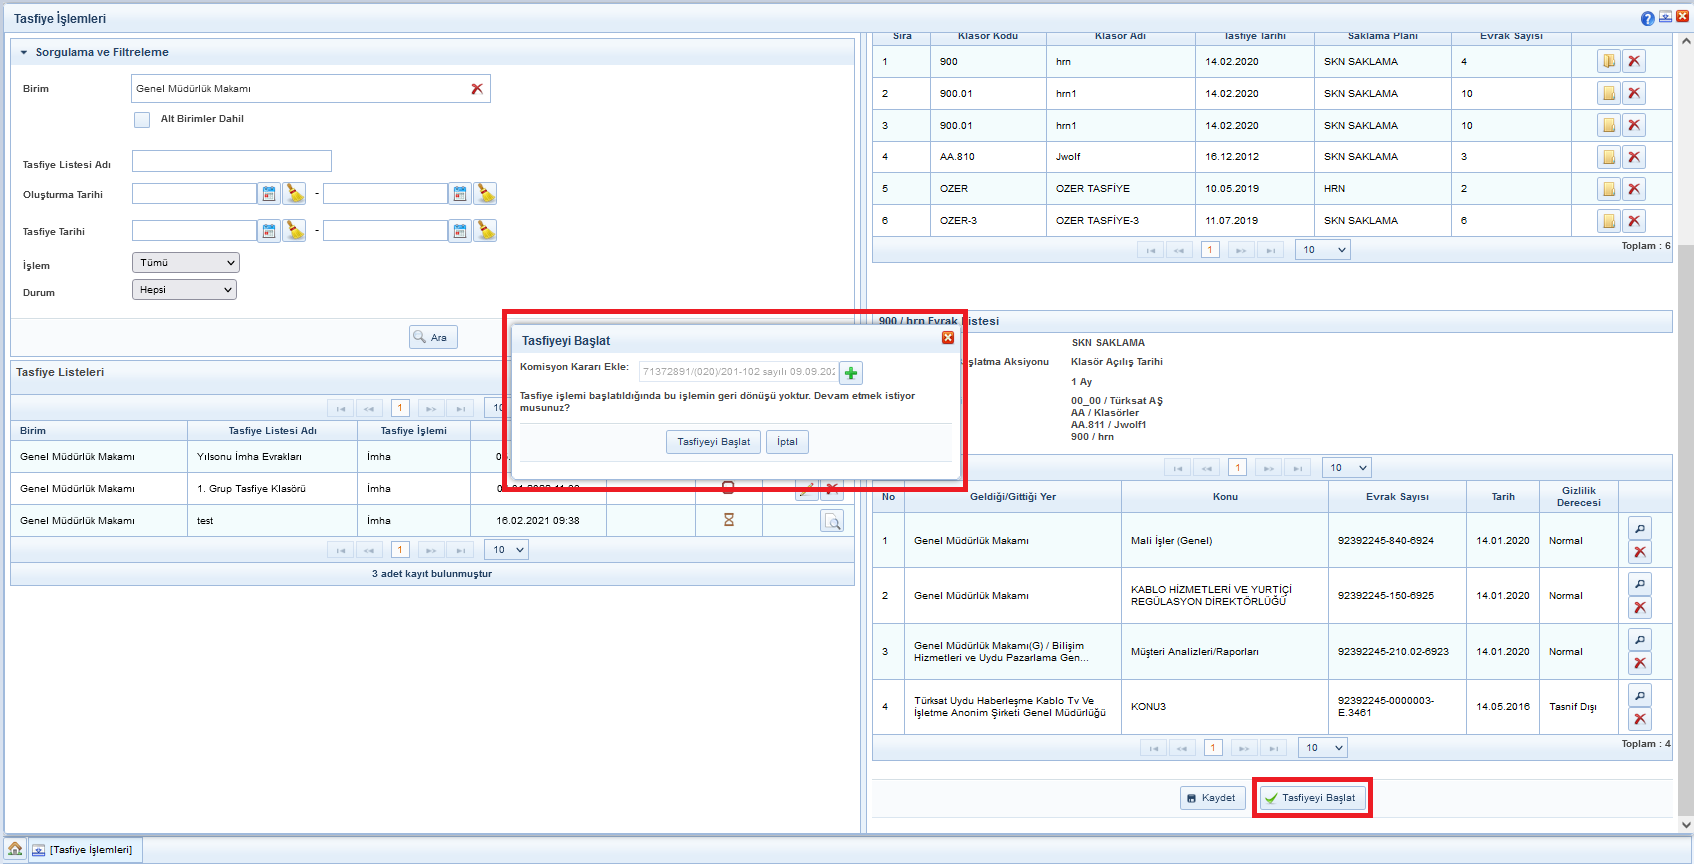Open the İşlem dropdown showing Tümü
The image size is (1694, 864).
pyautogui.click(x=186, y=263)
